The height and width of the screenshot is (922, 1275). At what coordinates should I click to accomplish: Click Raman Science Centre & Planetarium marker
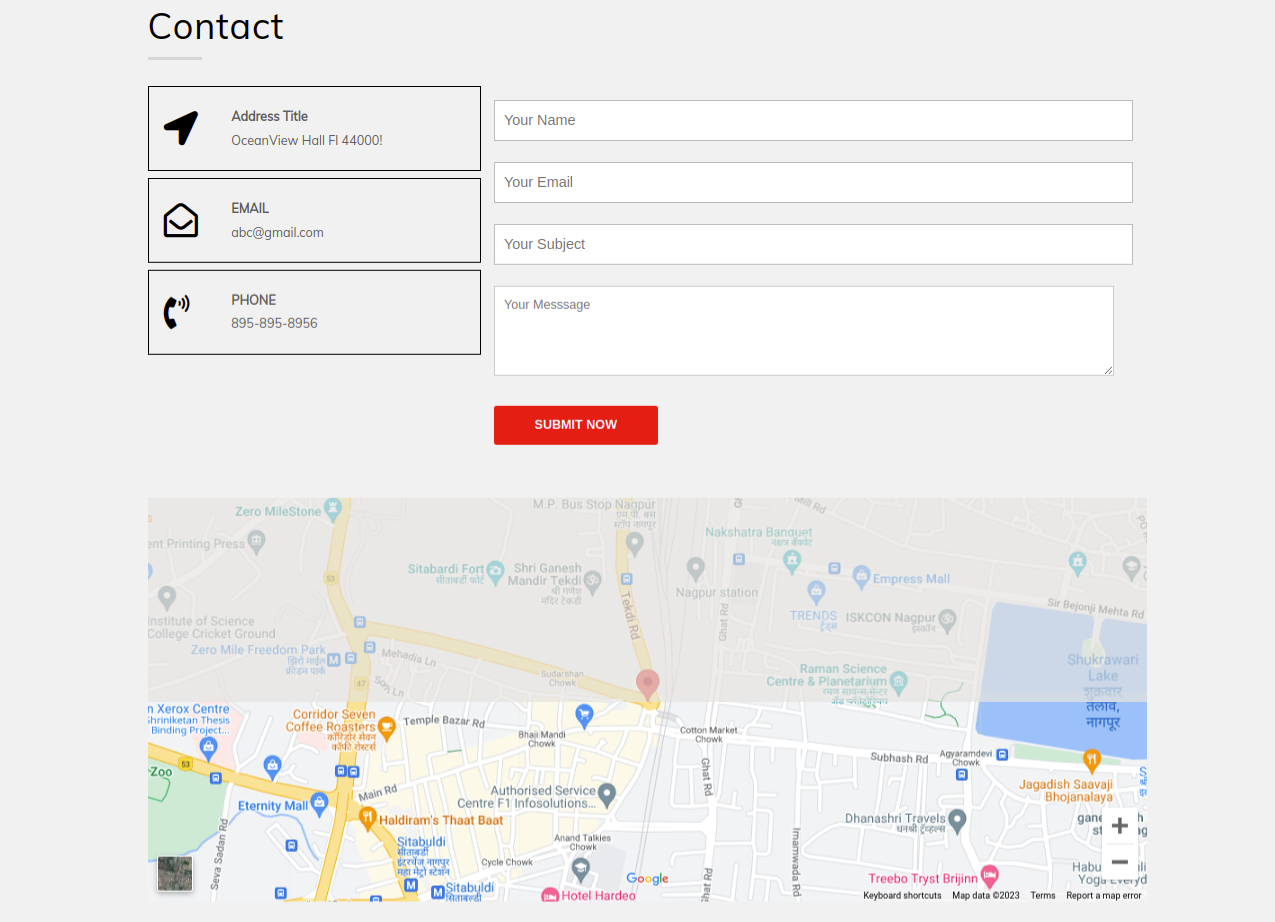[x=899, y=683]
